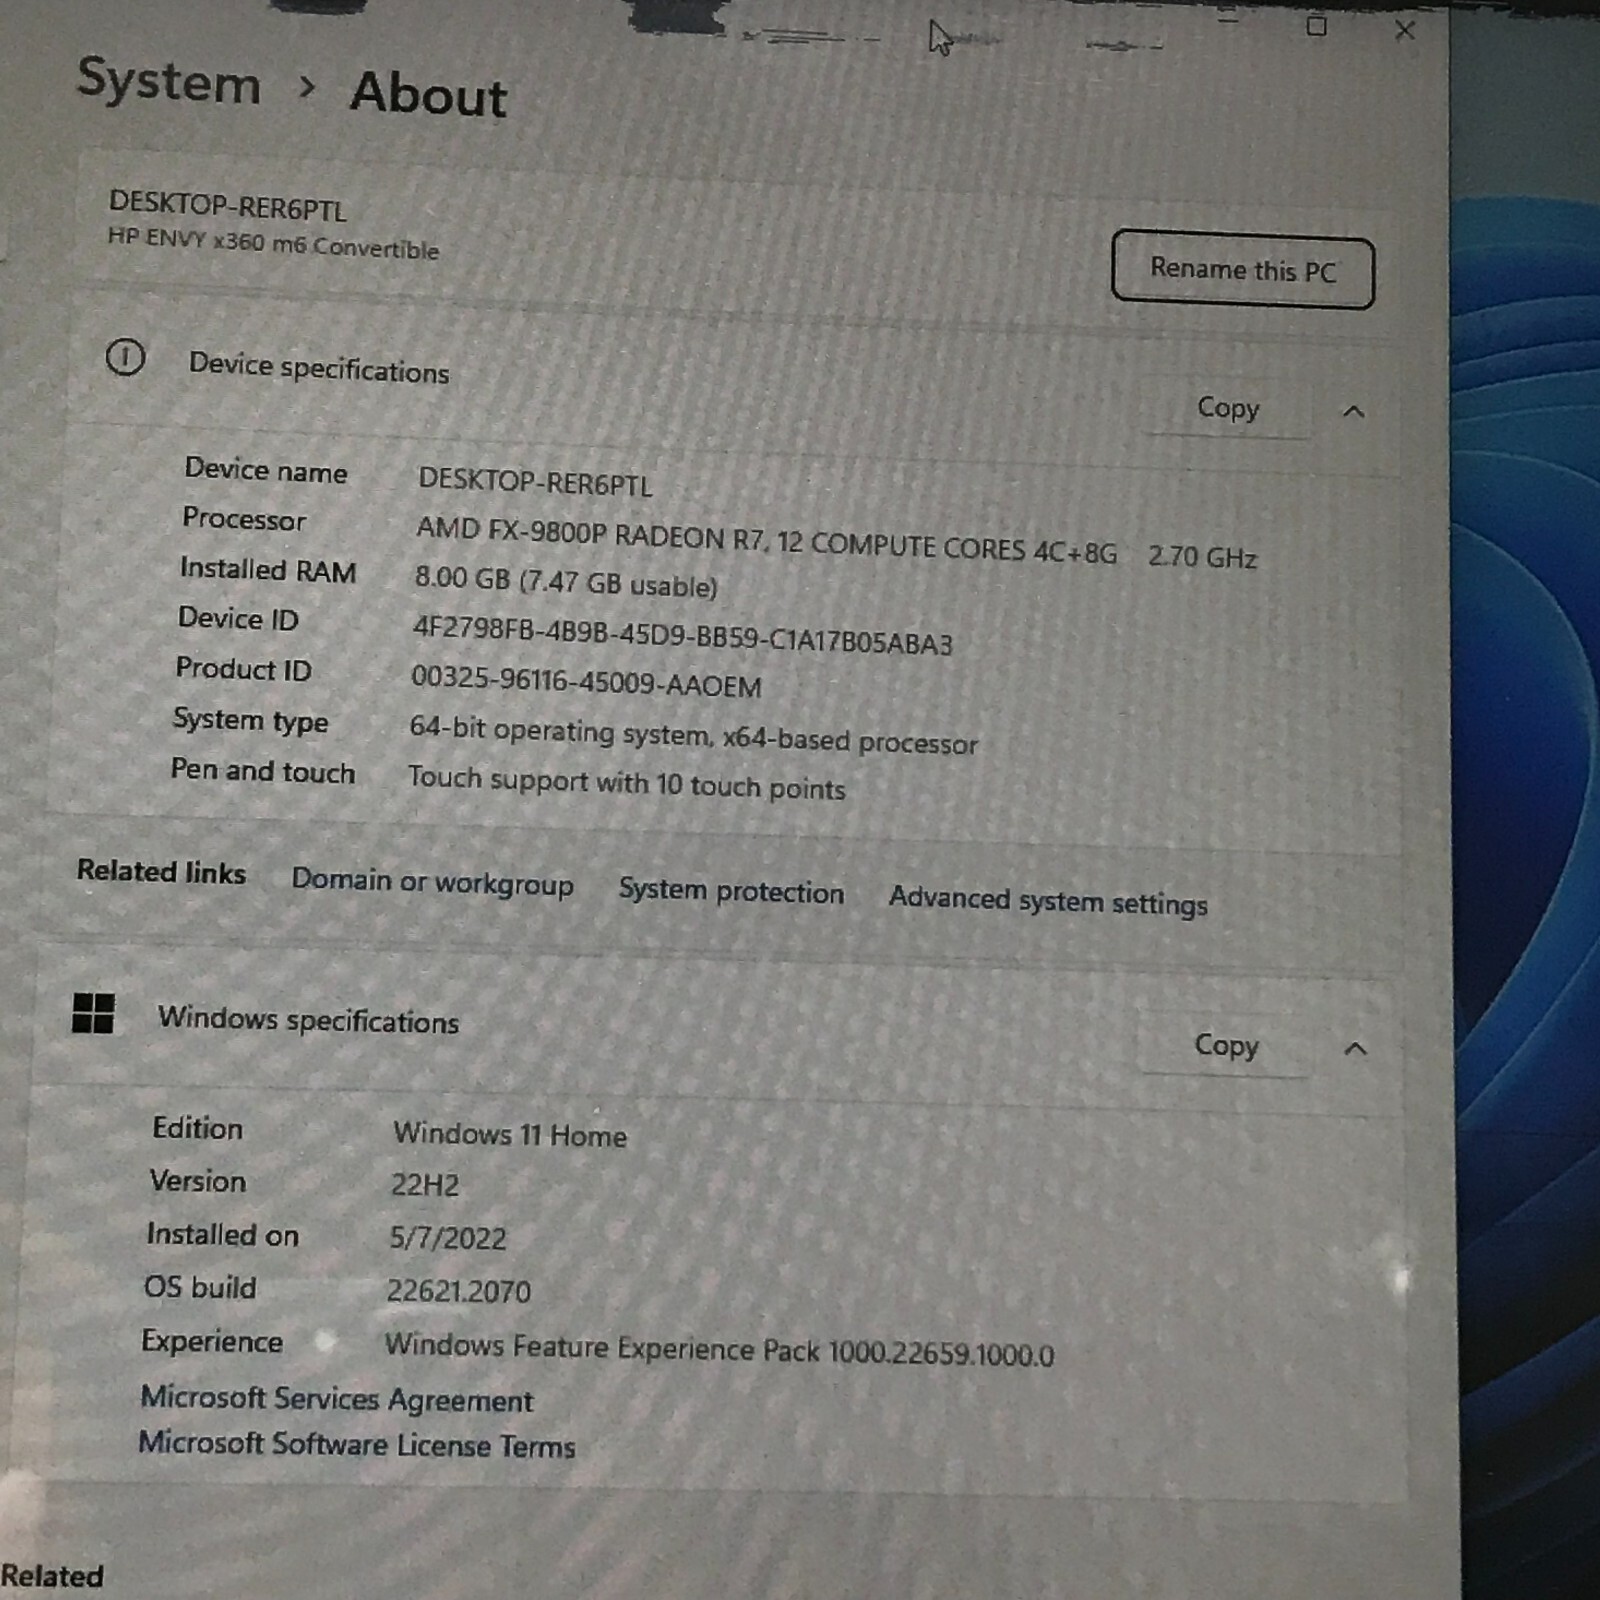Open Microsoft Services Agreement link

336,1399
